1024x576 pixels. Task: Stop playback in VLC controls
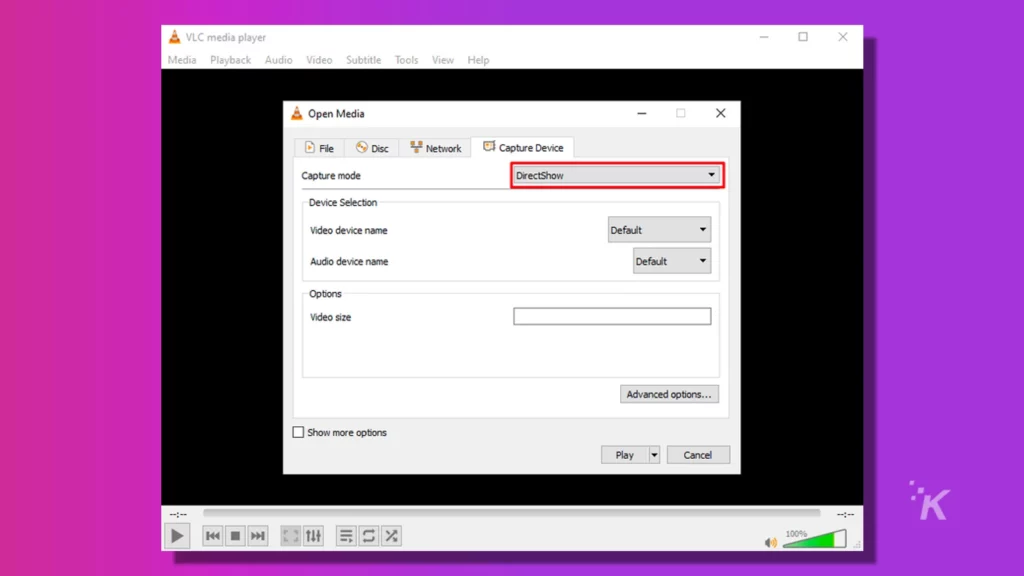click(235, 536)
